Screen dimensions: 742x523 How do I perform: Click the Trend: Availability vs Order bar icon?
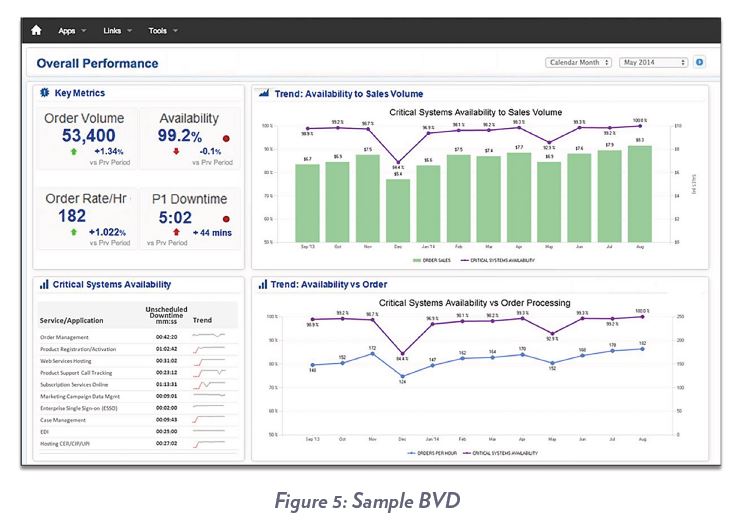[x=263, y=284]
